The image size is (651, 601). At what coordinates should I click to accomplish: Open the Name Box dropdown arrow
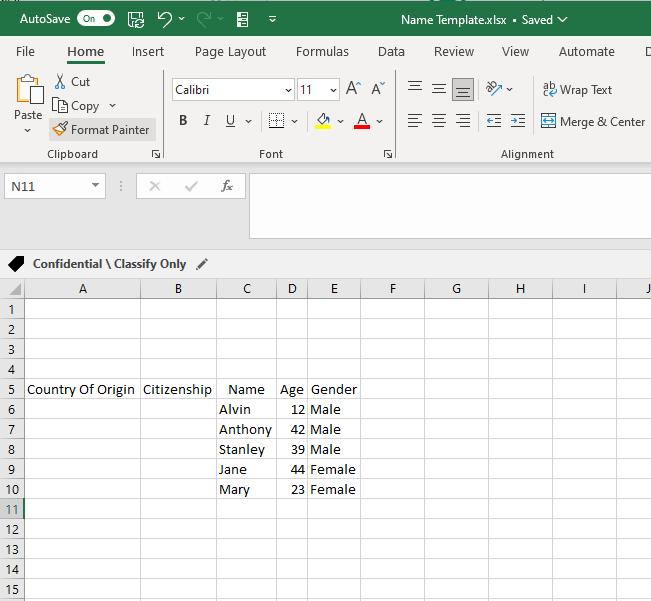coord(95,185)
